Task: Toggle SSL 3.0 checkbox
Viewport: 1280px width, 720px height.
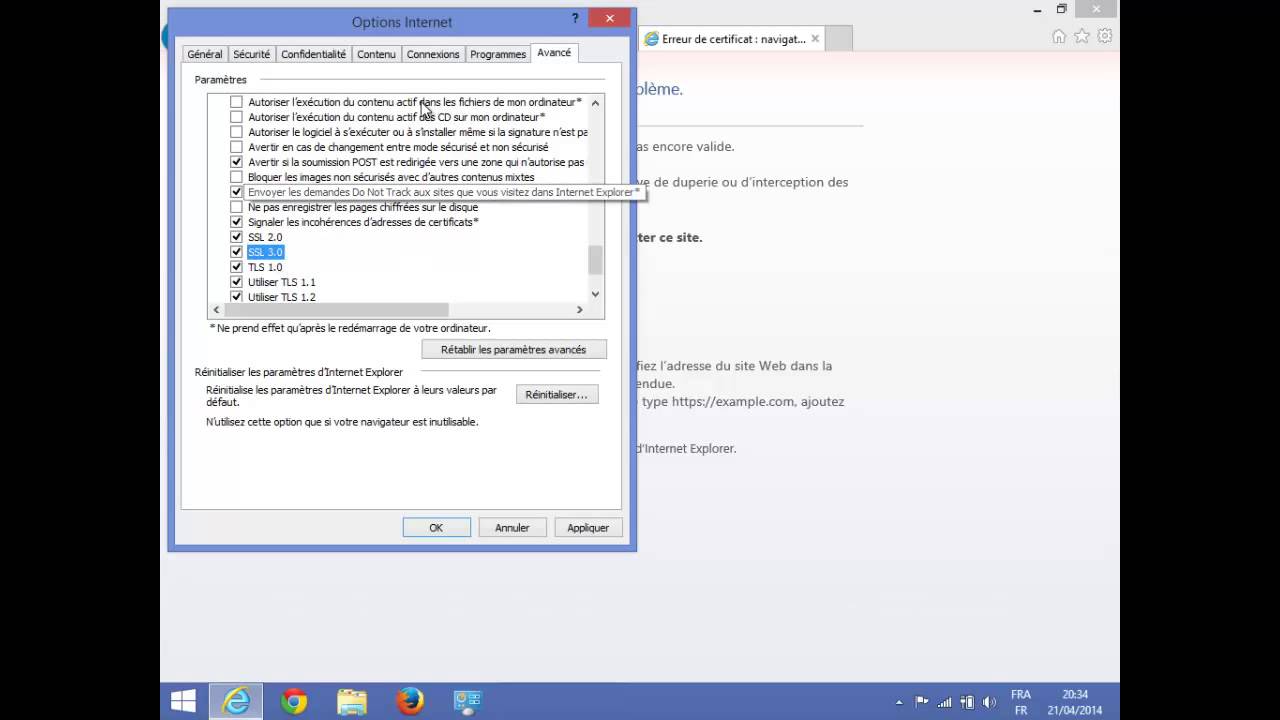Action: [x=237, y=252]
